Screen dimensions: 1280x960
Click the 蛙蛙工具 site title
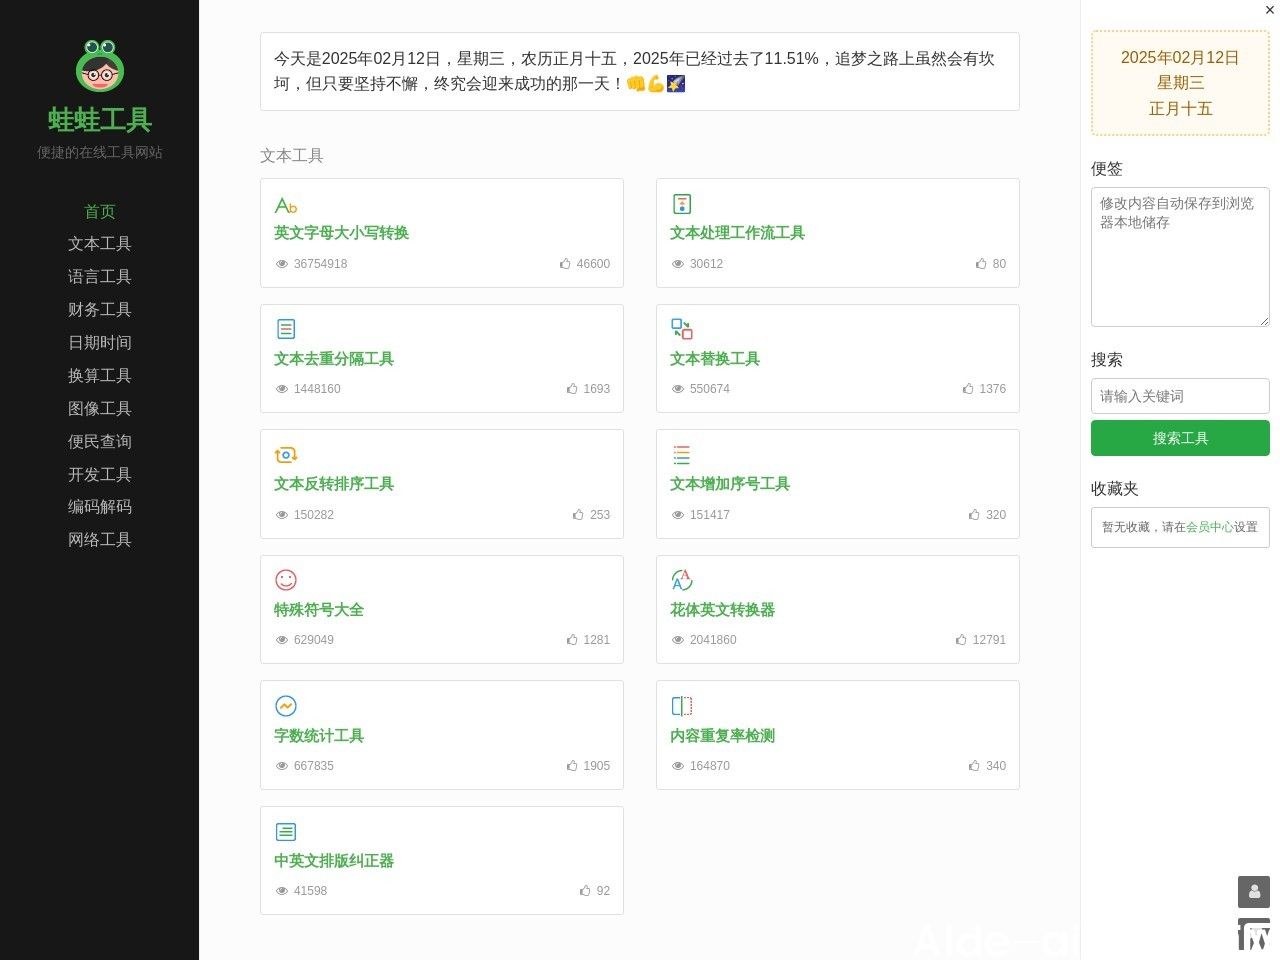100,120
